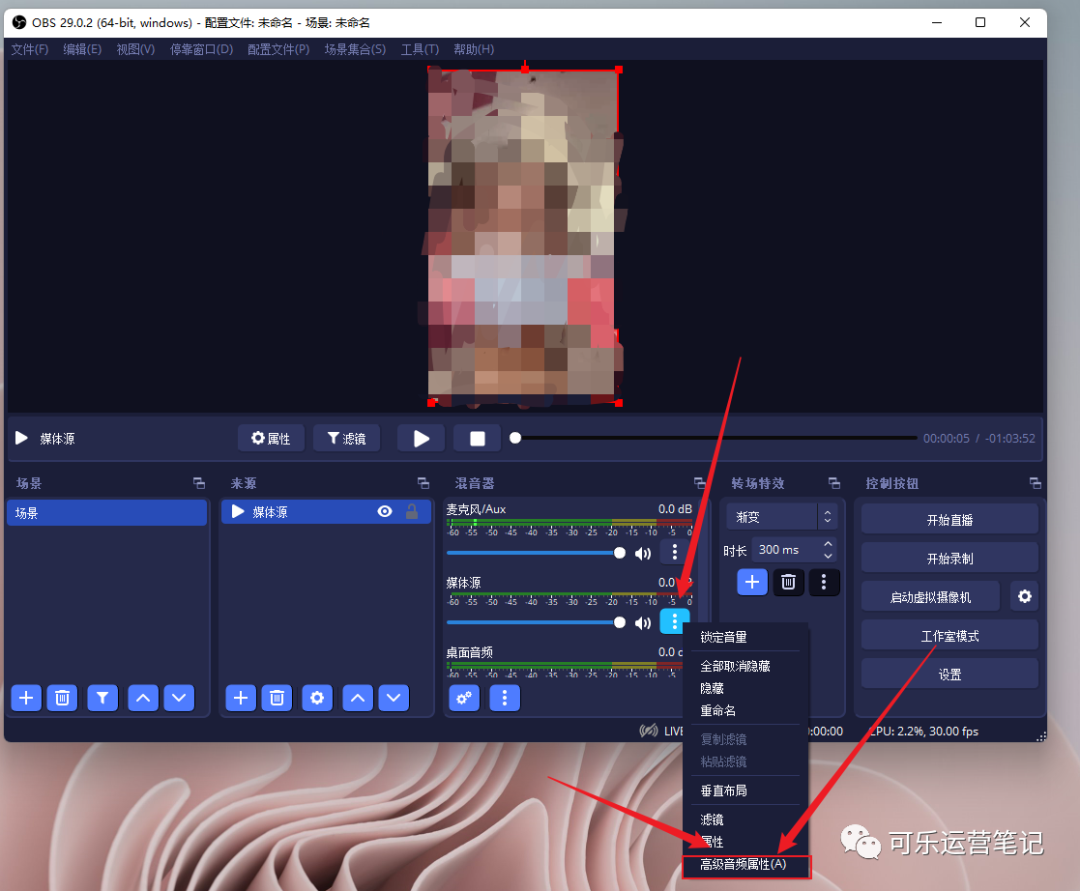Open 属性 for the media source
This screenshot has height=891, width=1080.
click(x=271, y=439)
